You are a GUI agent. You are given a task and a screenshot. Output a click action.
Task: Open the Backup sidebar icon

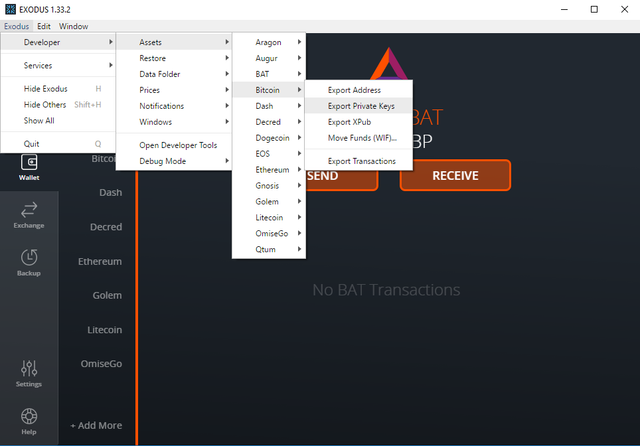coord(29,260)
